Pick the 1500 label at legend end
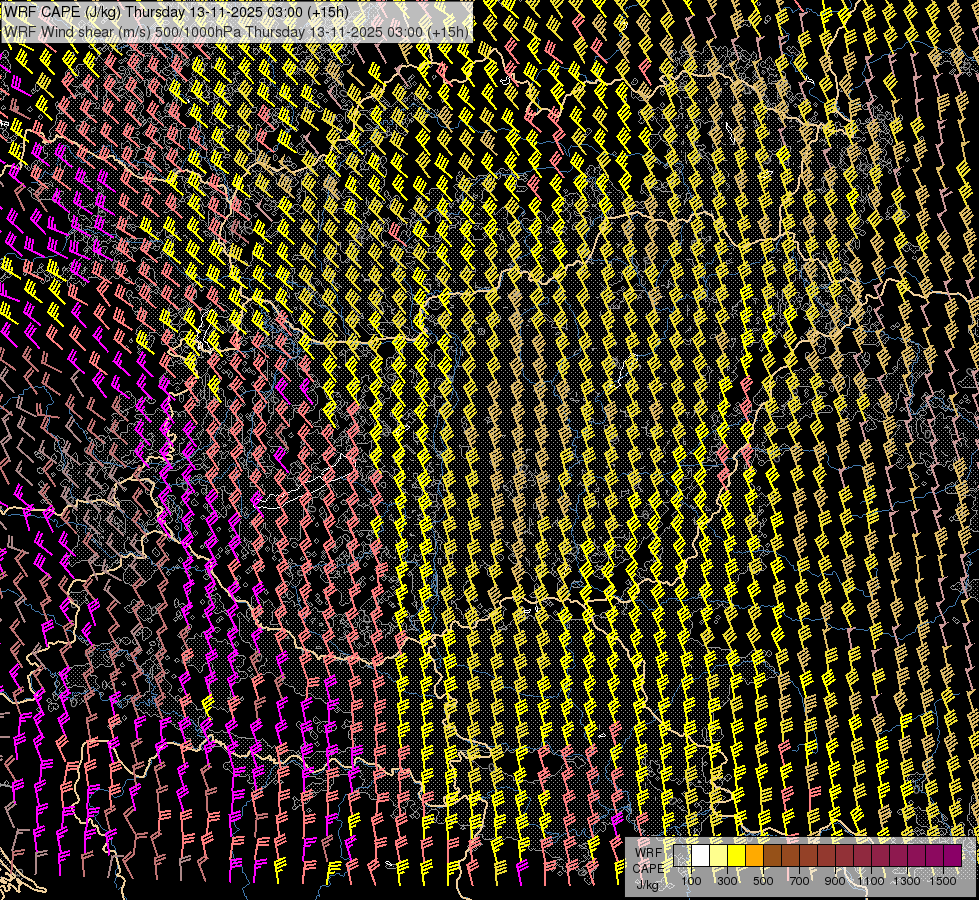The width and height of the screenshot is (979, 900). pyautogui.click(x=942, y=881)
